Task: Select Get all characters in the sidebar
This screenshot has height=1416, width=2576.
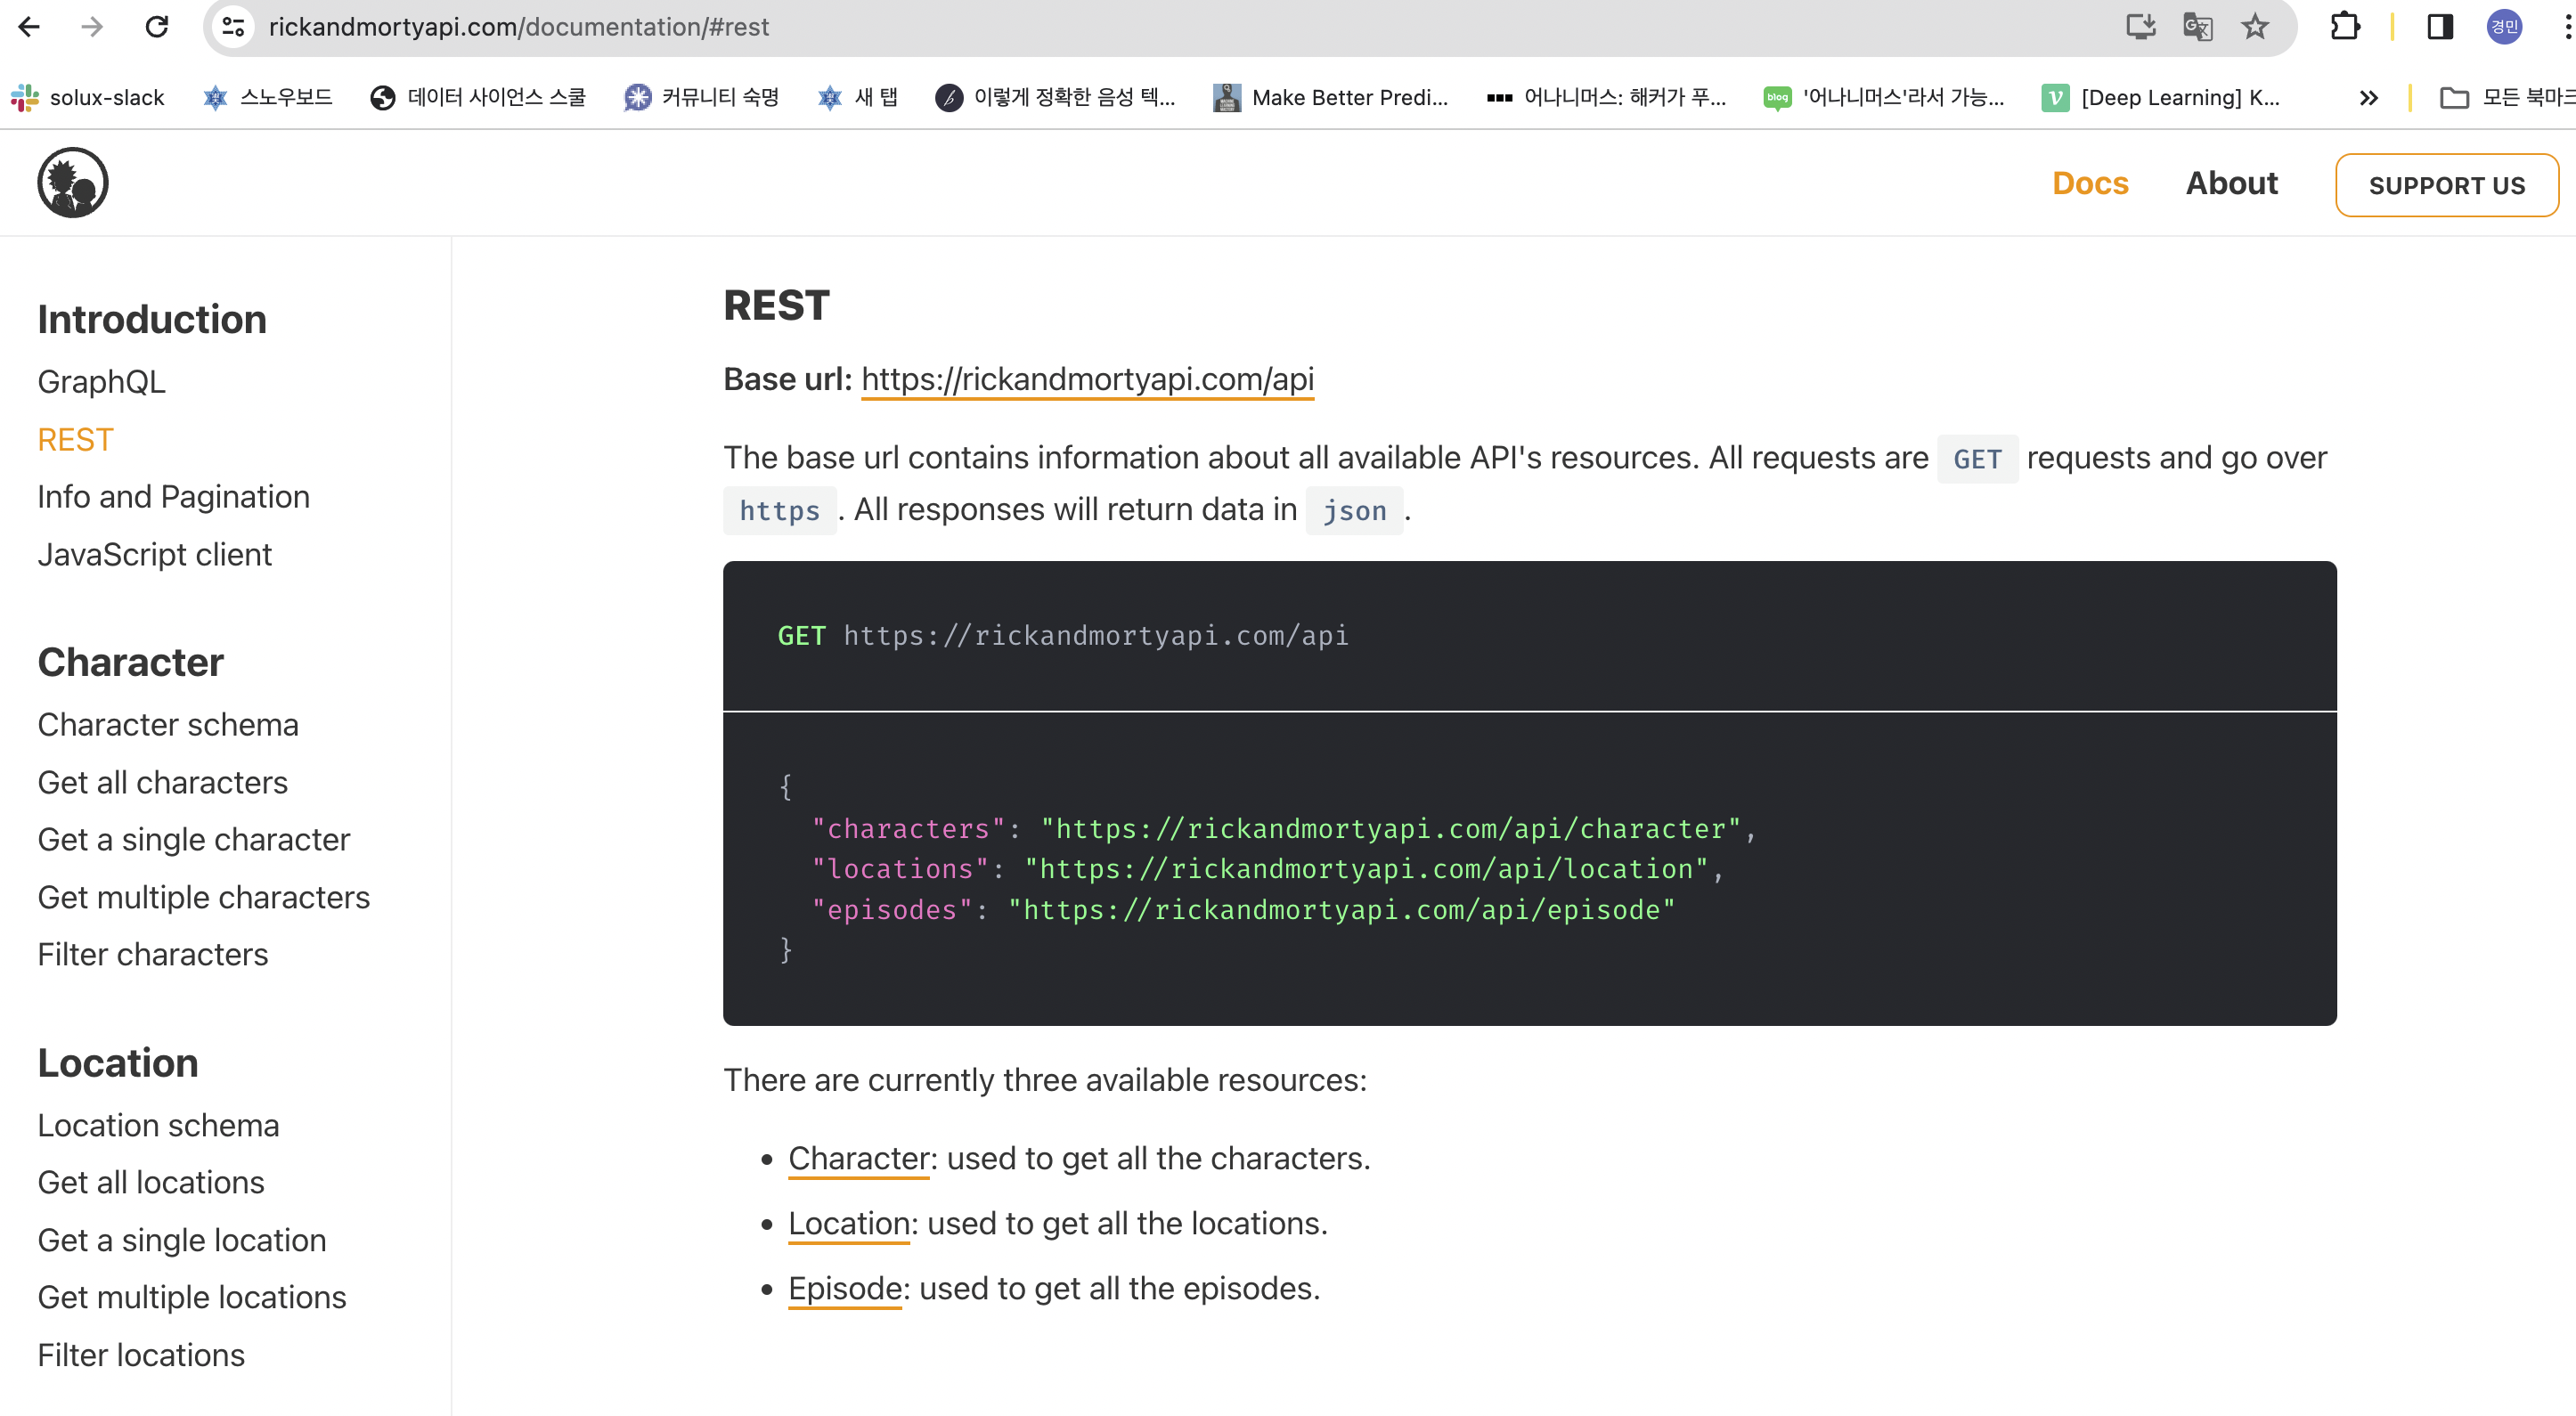Action: 163,782
